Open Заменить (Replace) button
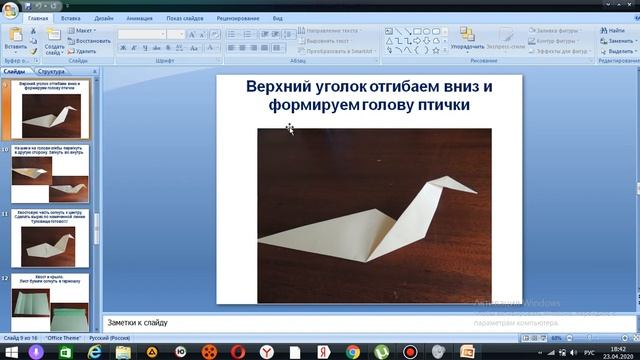640x360 pixels. point(618,41)
